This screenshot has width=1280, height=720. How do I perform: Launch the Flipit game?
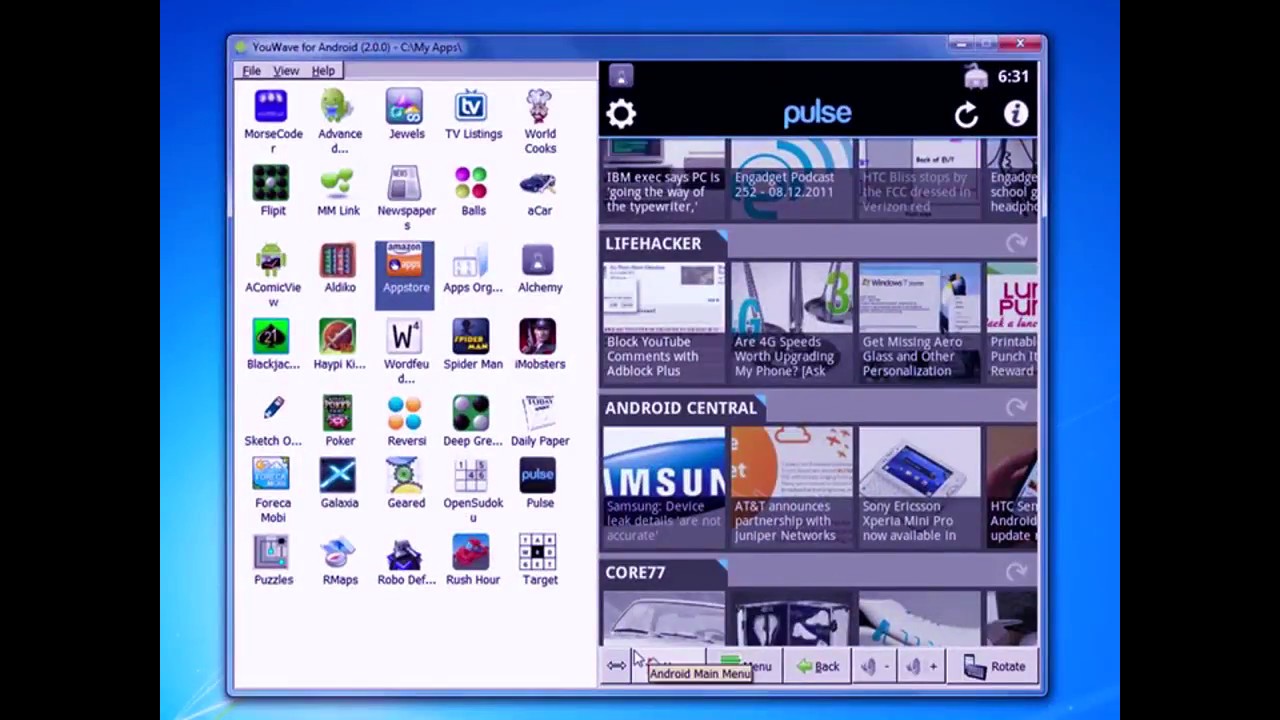pyautogui.click(x=271, y=184)
